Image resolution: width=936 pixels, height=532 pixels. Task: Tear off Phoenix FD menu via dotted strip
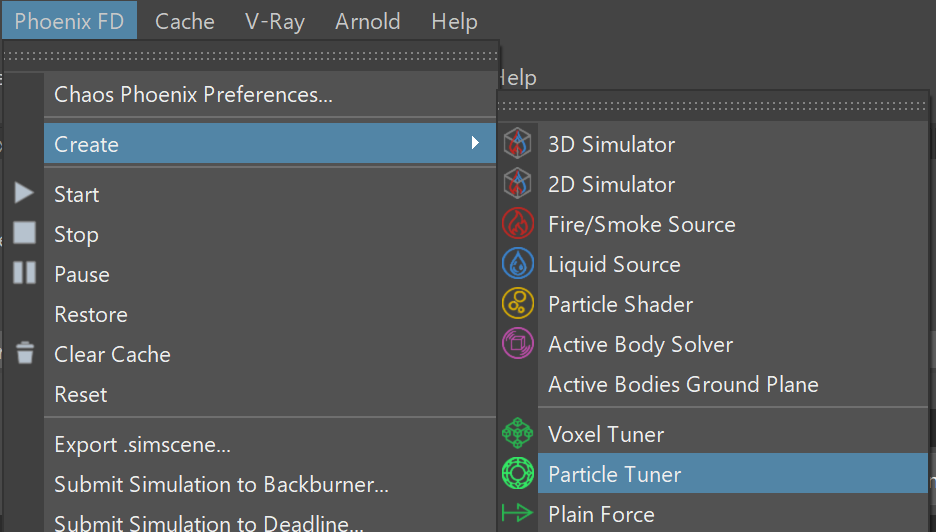click(x=251, y=56)
